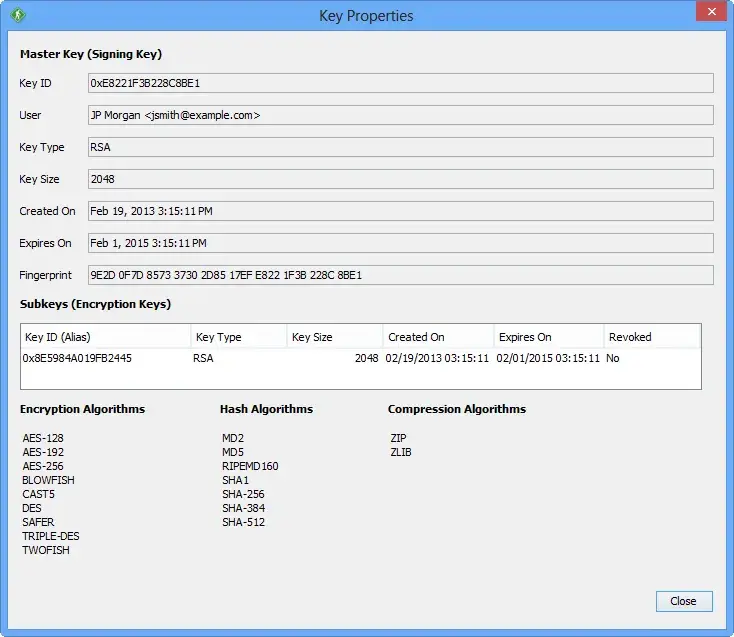
Task: Click the Key Properties window title
Action: pyautogui.click(x=366, y=16)
